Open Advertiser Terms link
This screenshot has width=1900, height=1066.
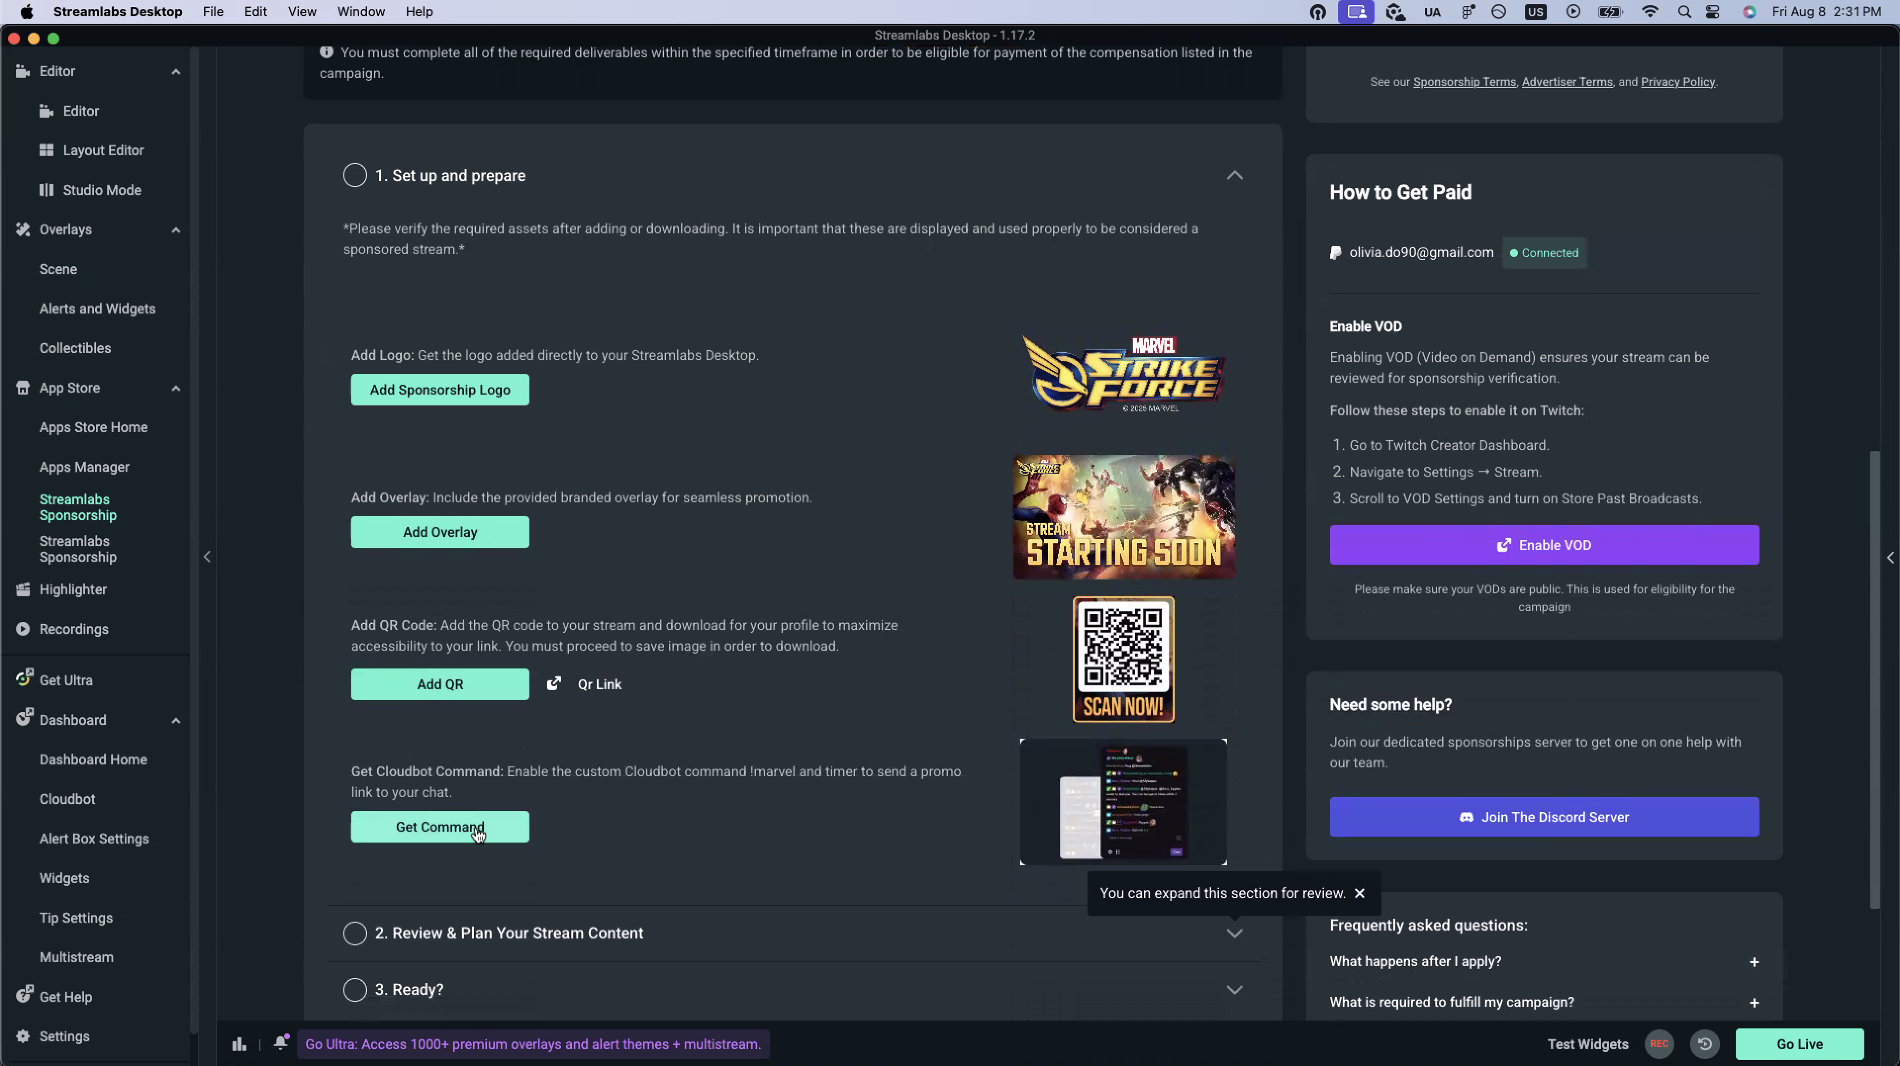point(1567,82)
